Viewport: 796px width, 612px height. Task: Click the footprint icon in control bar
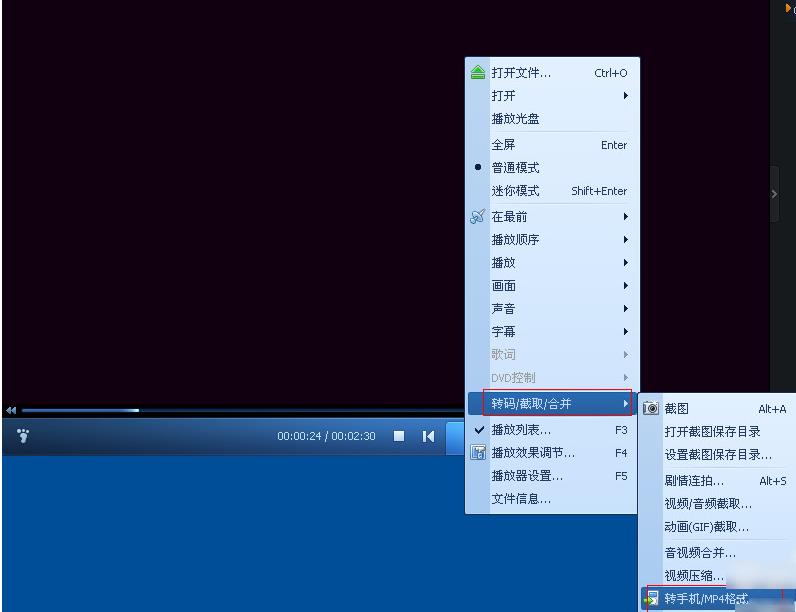pyautogui.click(x=23, y=435)
